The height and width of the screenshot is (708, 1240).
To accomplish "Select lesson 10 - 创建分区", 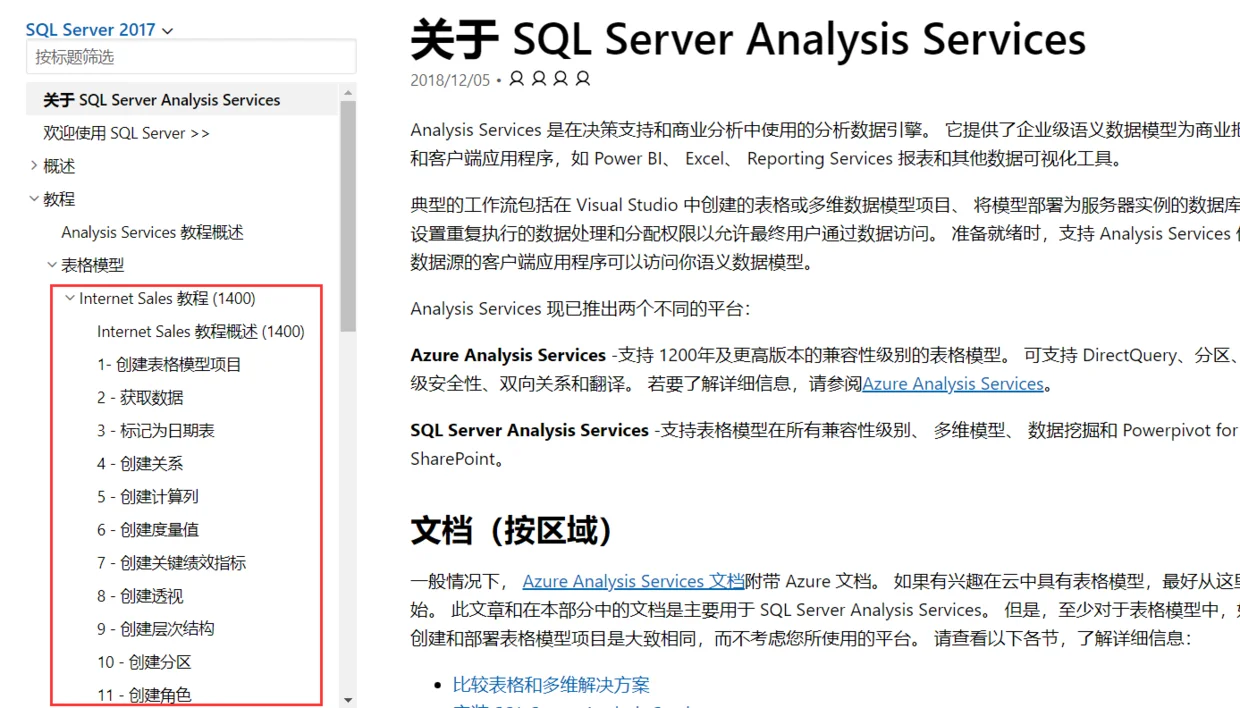I will tap(144, 661).
